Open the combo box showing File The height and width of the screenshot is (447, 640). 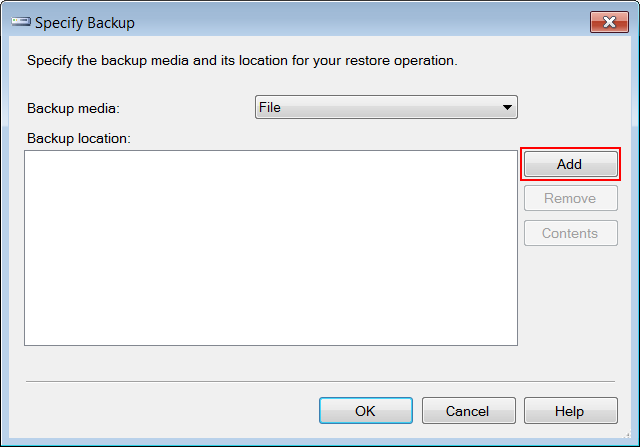(386, 107)
